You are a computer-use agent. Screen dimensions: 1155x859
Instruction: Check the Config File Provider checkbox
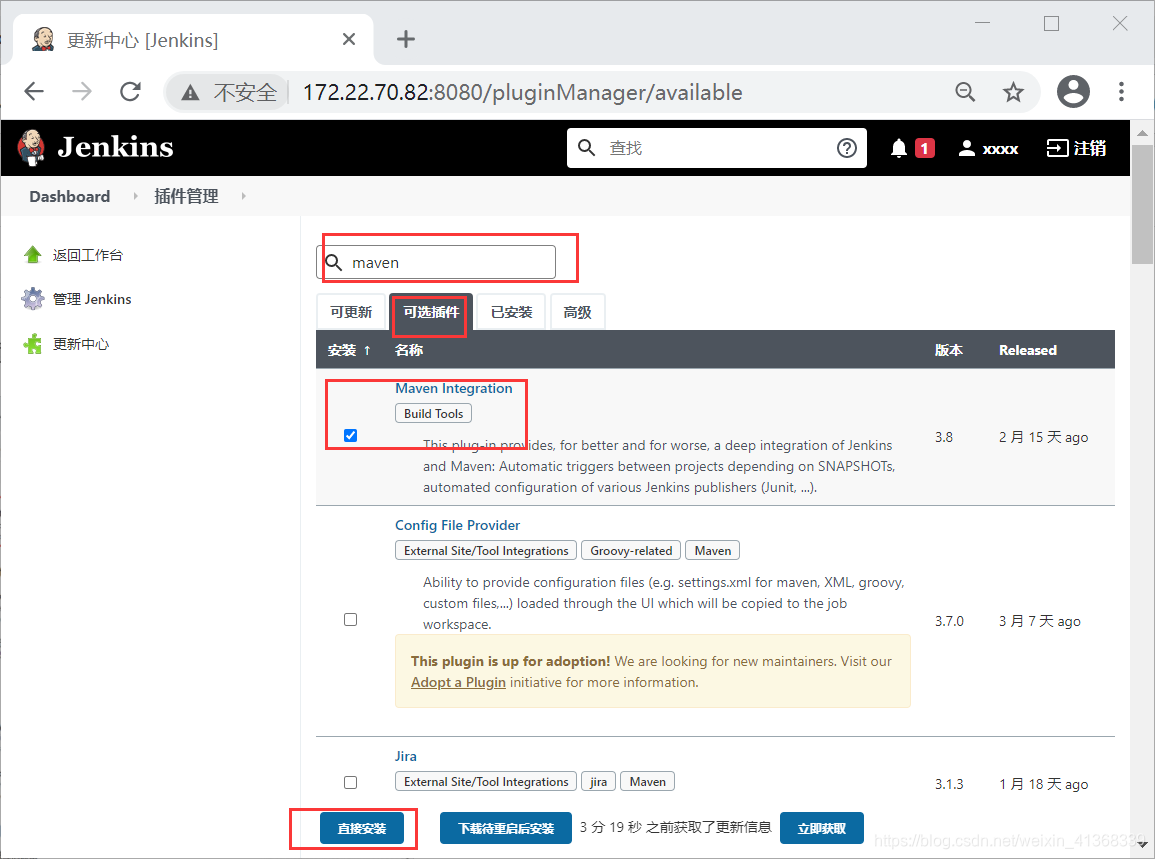coord(351,620)
